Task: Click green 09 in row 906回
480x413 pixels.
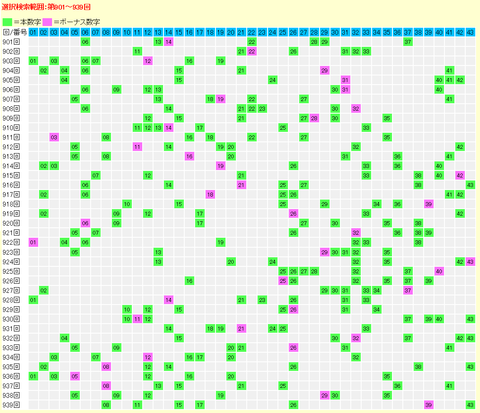Action: pos(116,90)
